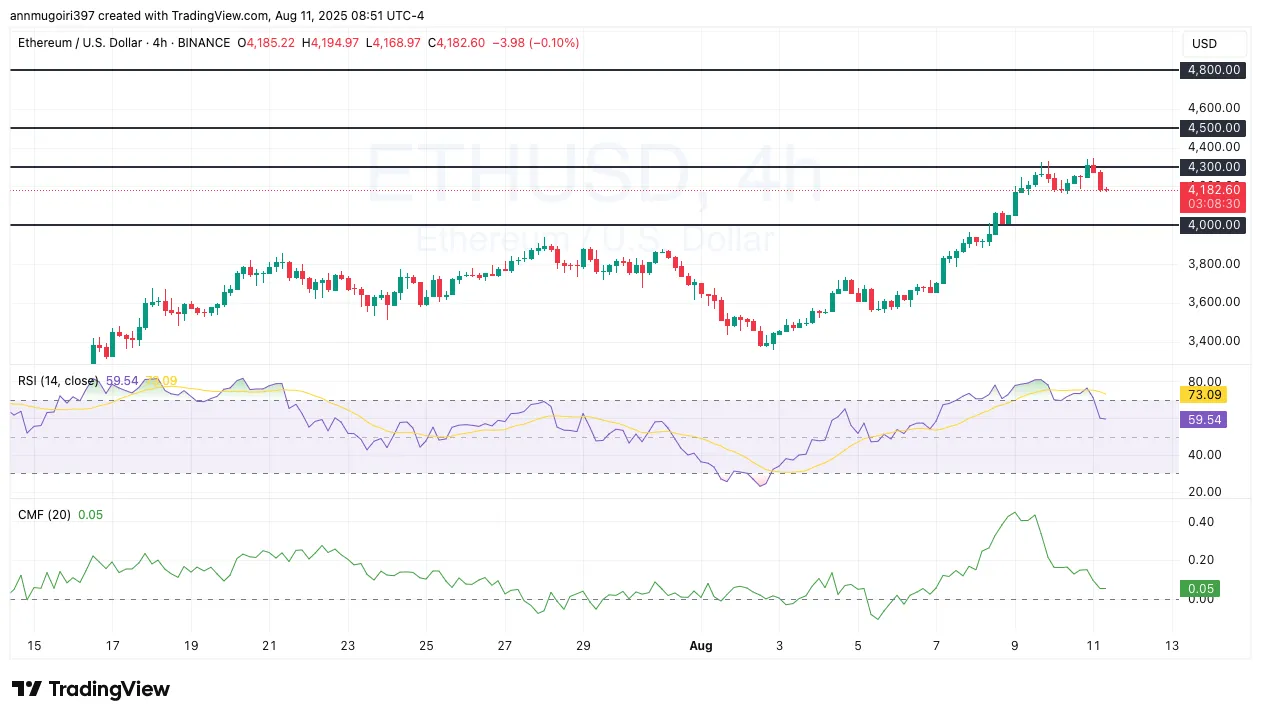The width and height of the screenshot is (1261, 719).
Task: Click the closing price C4,182.60 in legend
Action: 456,43
